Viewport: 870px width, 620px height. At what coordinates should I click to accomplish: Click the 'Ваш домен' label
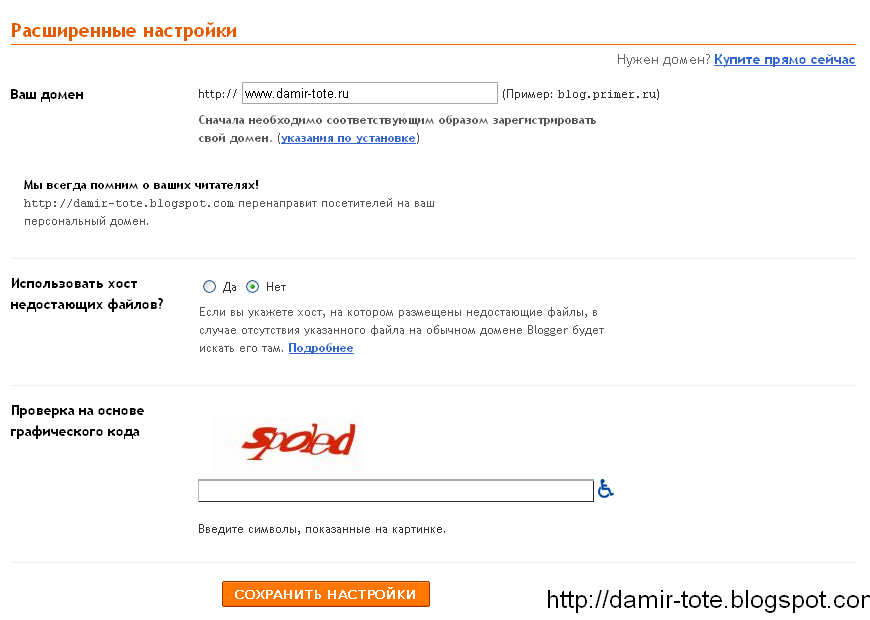[x=47, y=94]
